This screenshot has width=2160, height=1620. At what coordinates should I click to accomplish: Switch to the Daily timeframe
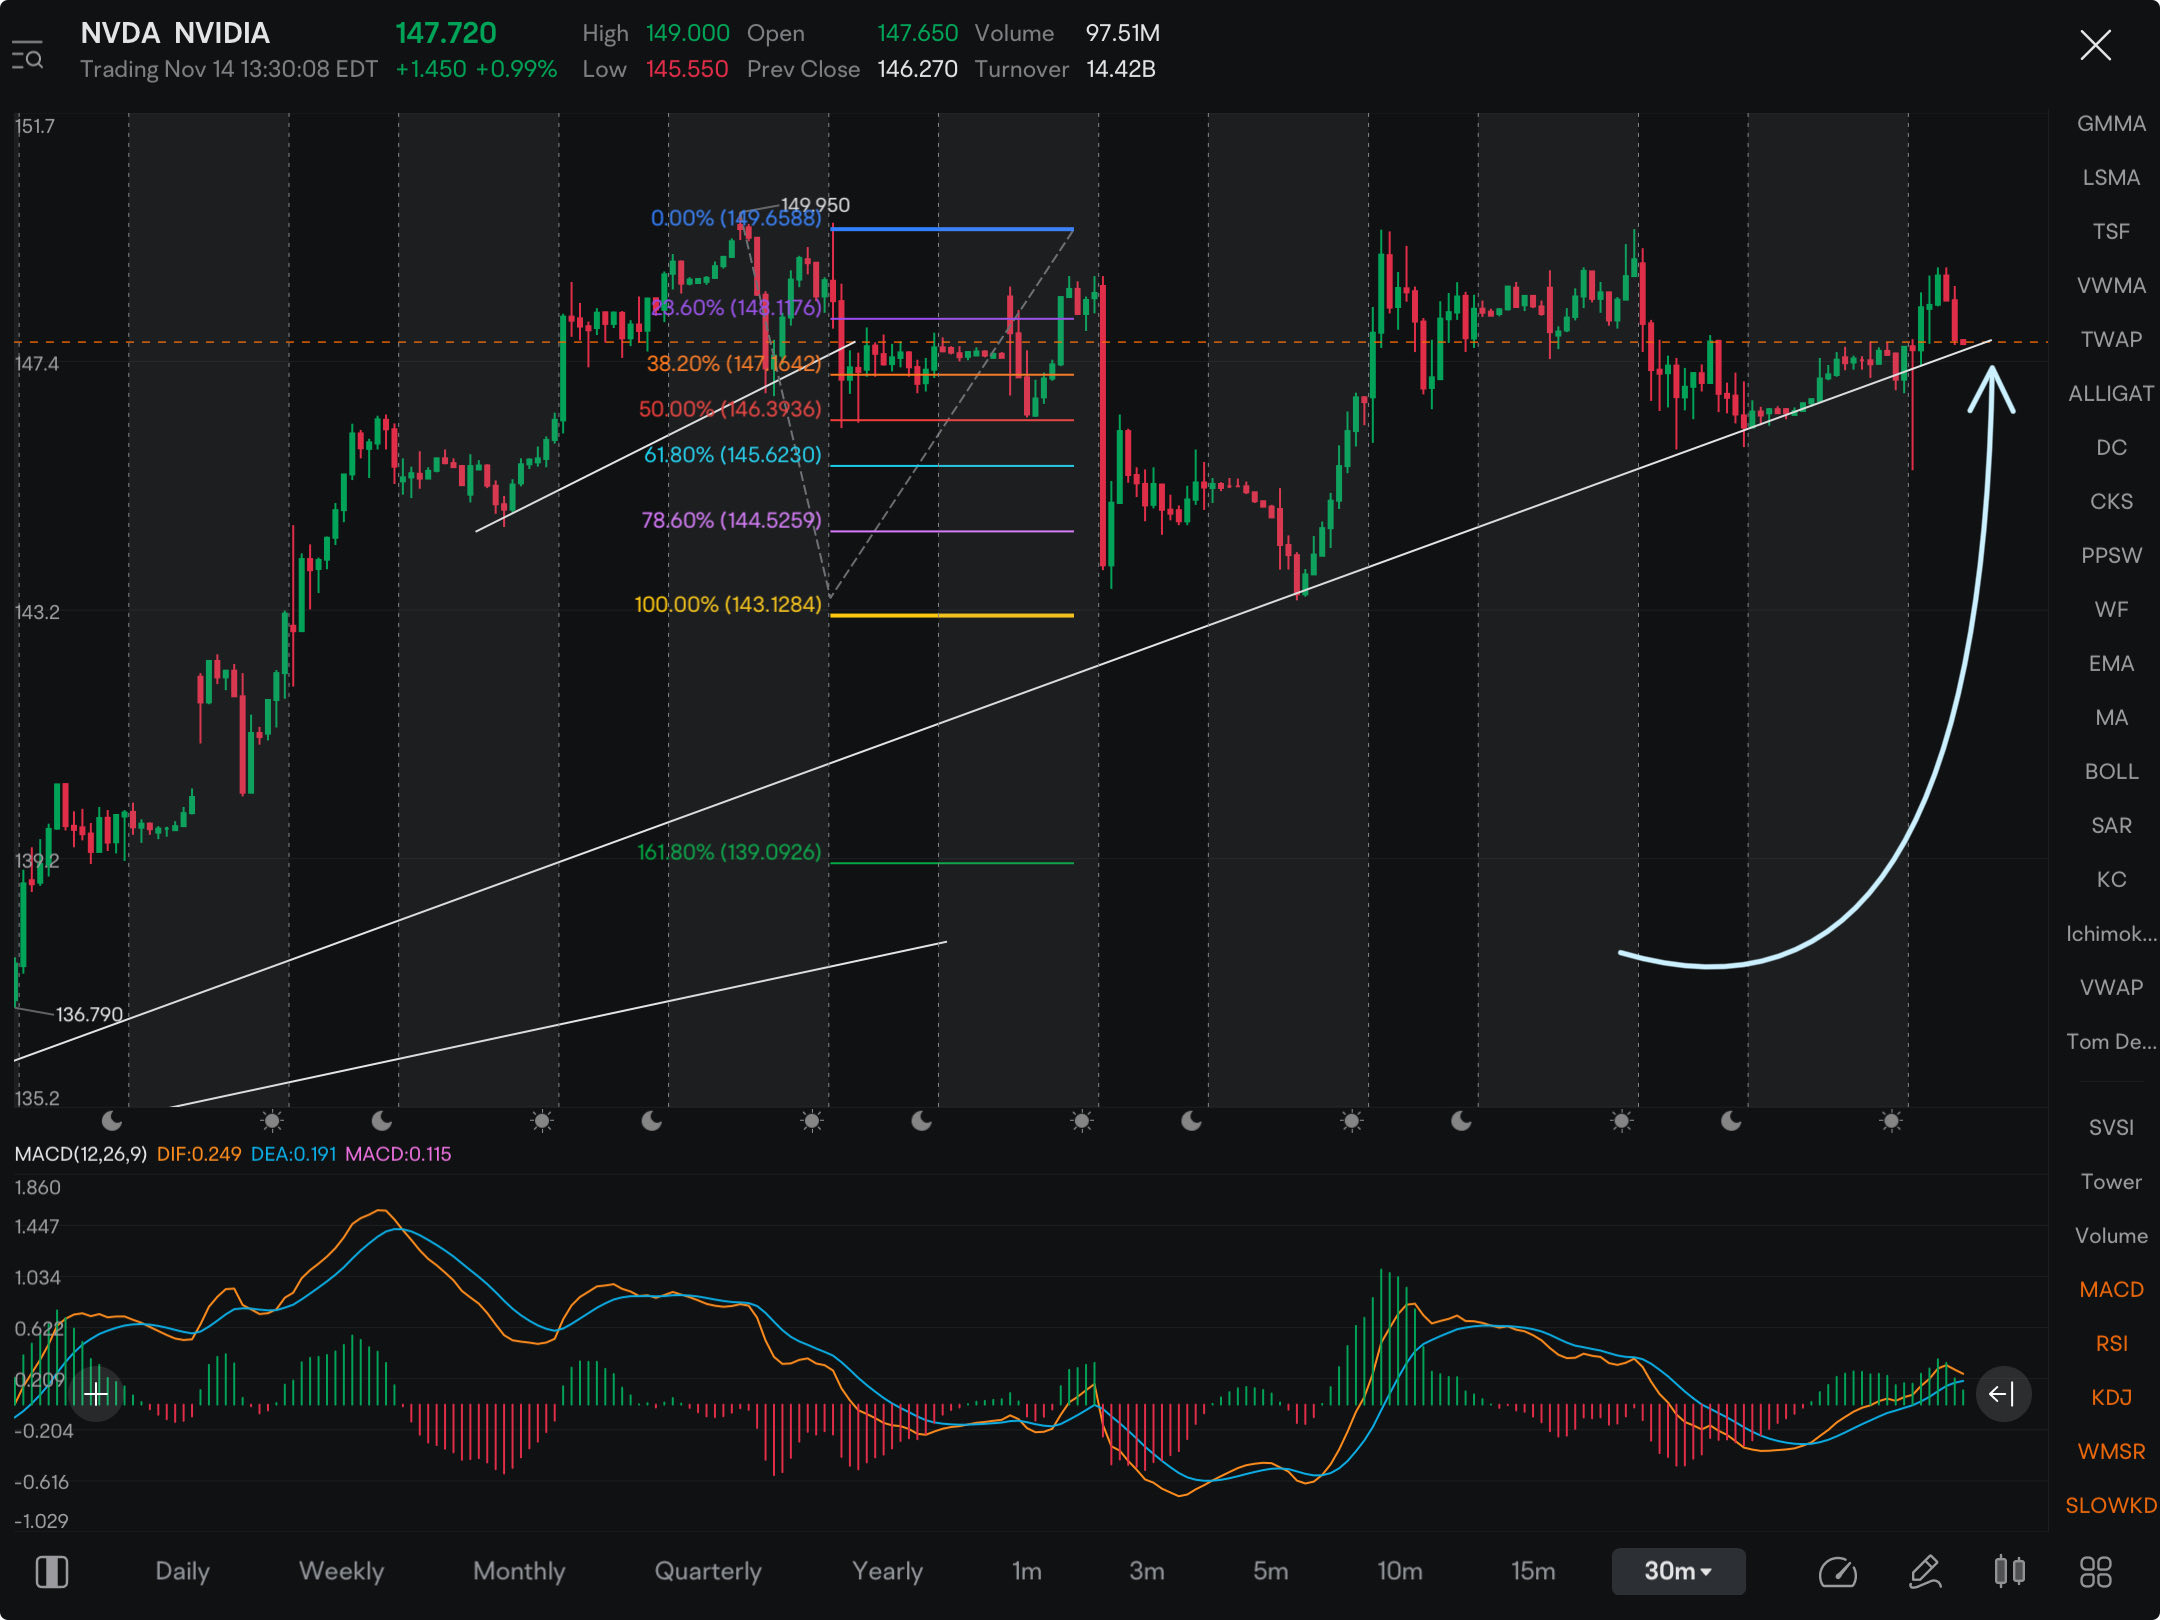tap(182, 1571)
